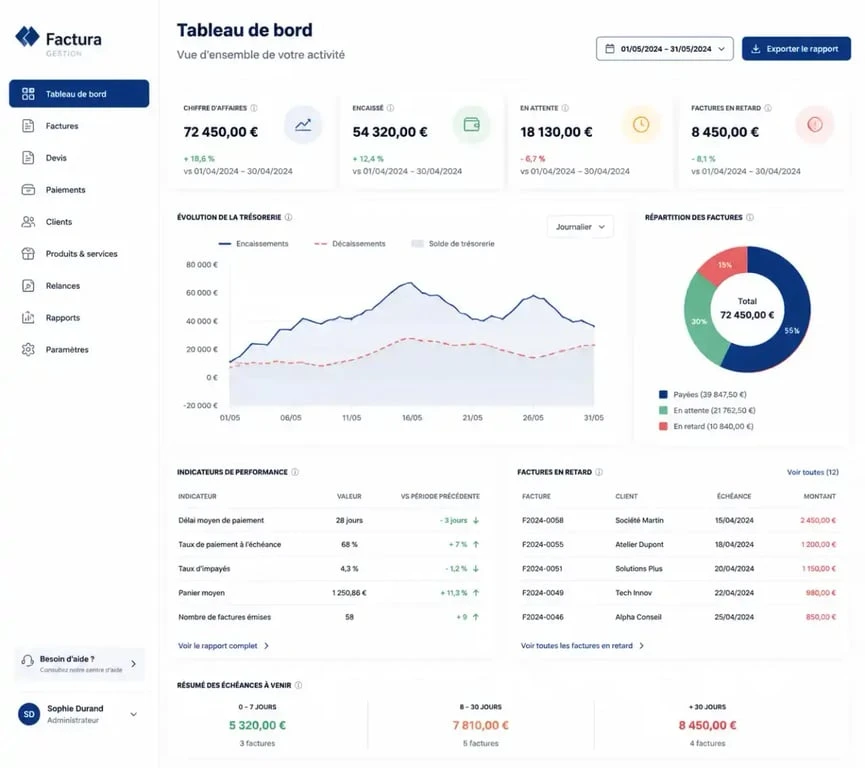Viewport: 865px width, 768px height.
Task: Click info icon next to Encaissé
Action: (x=390, y=108)
